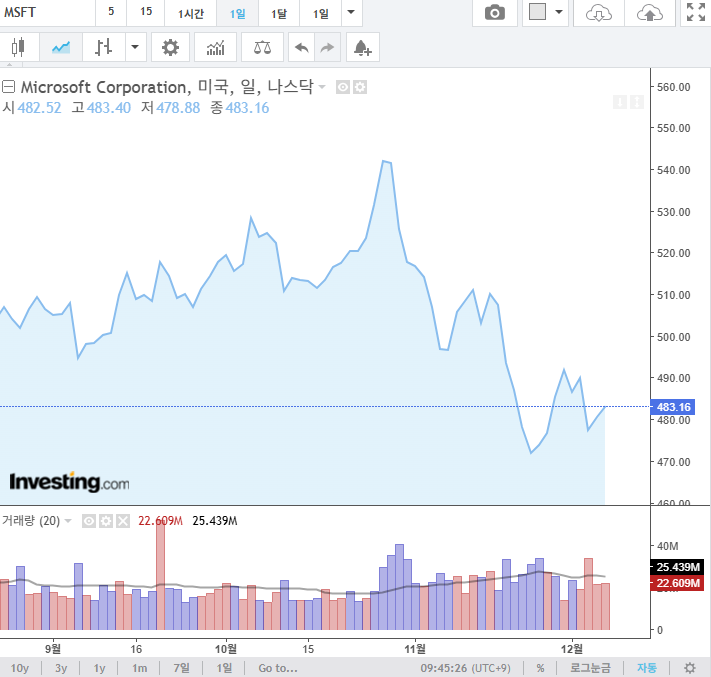Toggle visibility of the volume indicator
Screen dimensions: 711x677
(x=88, y=521)
